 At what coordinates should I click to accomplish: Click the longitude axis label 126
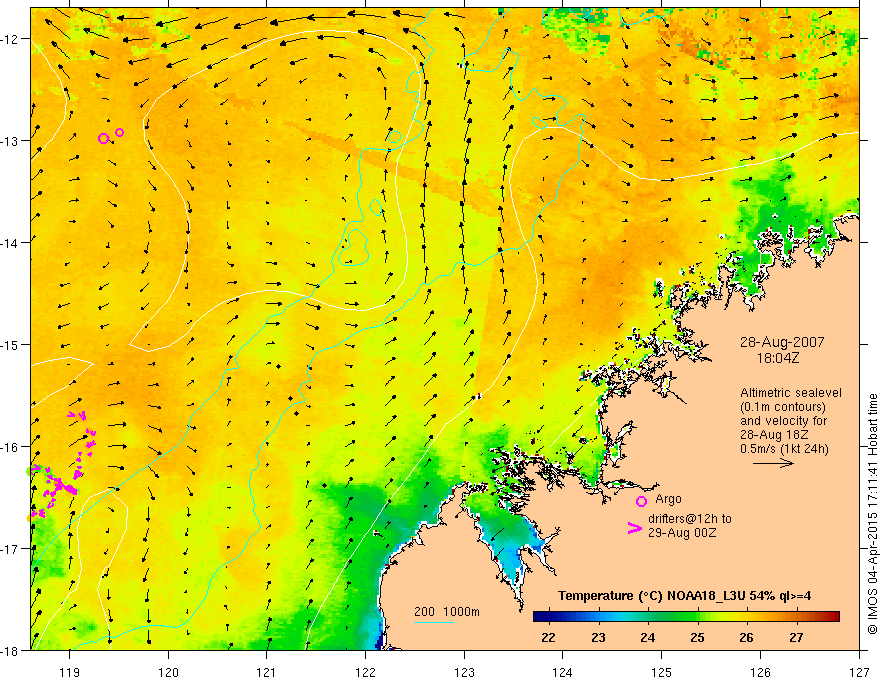coord(760,672)
